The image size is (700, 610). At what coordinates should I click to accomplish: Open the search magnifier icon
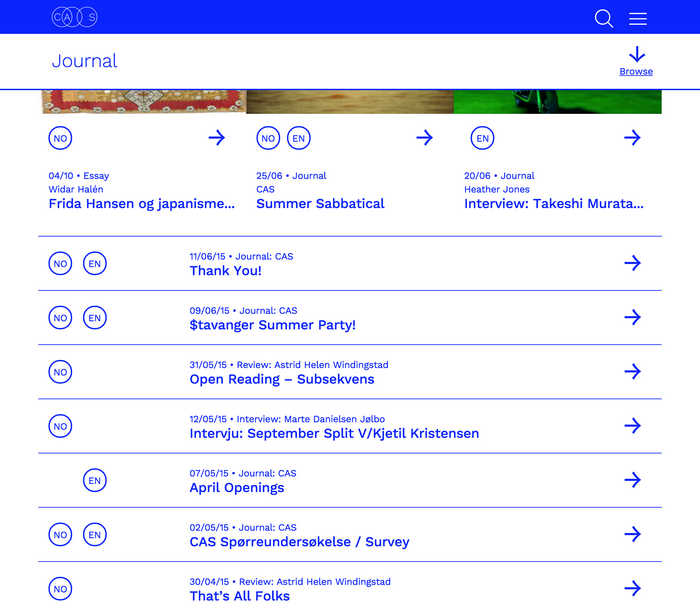click(x=604, y=18)
